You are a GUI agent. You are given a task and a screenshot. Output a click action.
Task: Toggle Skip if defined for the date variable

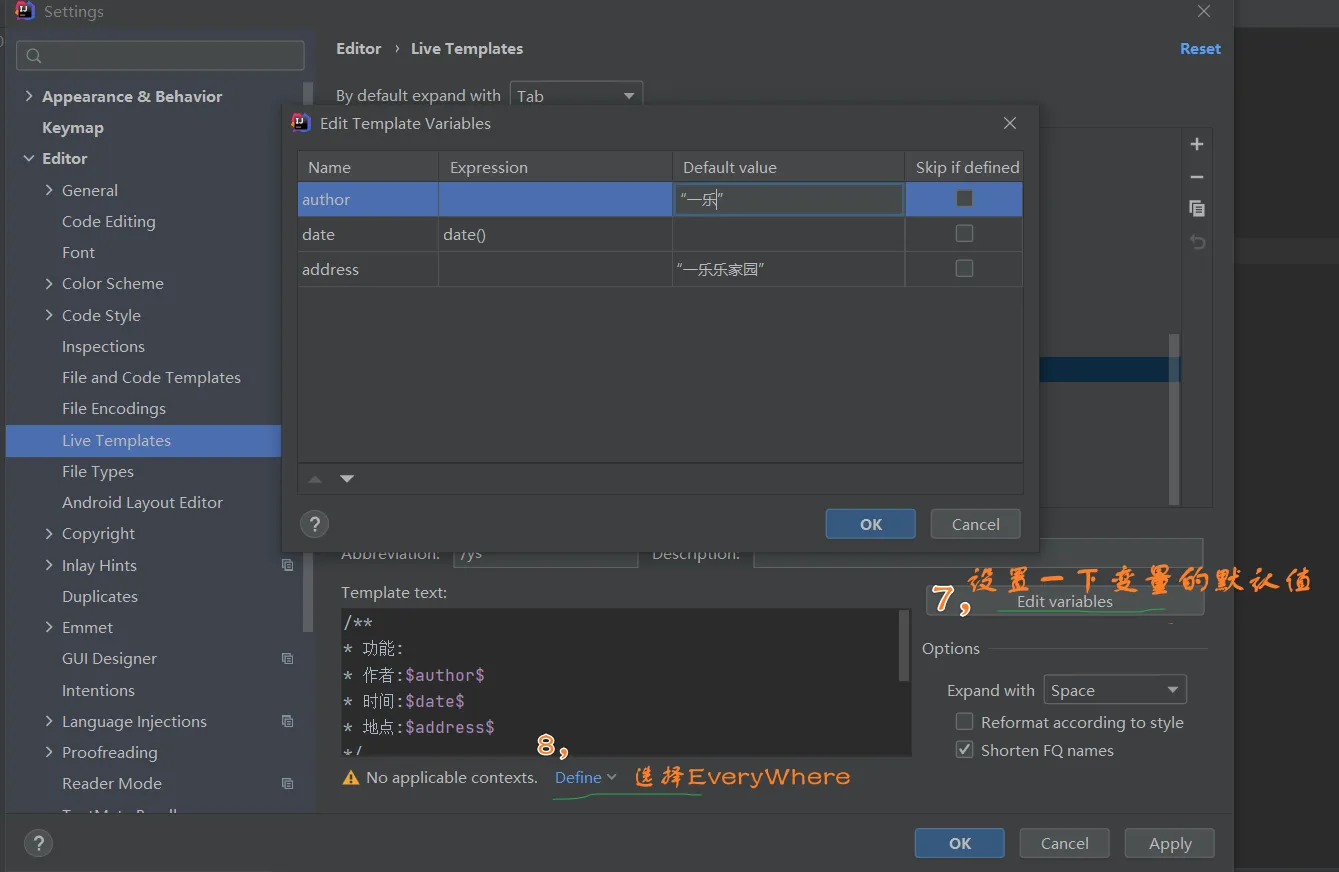pyautogui.click(x=964, y=234)
